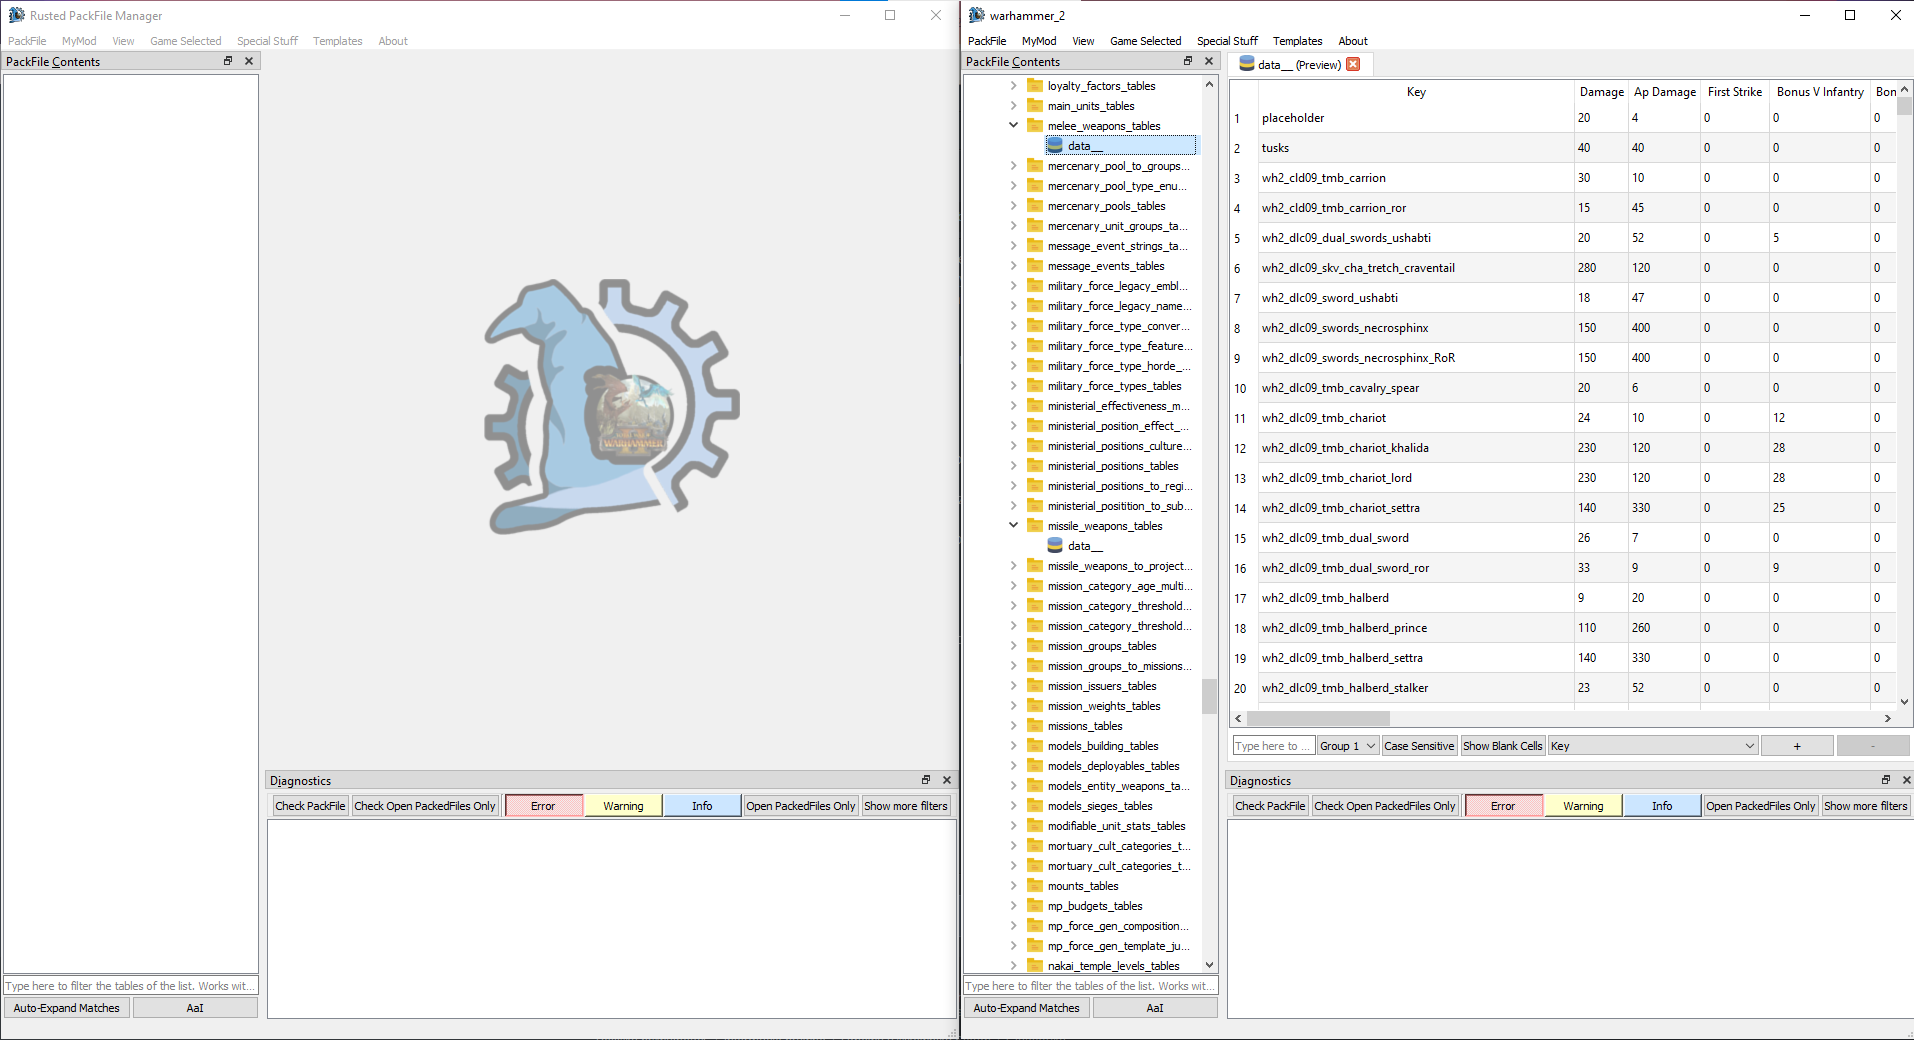The image size is (1914, 1040).
Task: Click the mp_budgets_tables folder icon
Action: point(1035,906)
